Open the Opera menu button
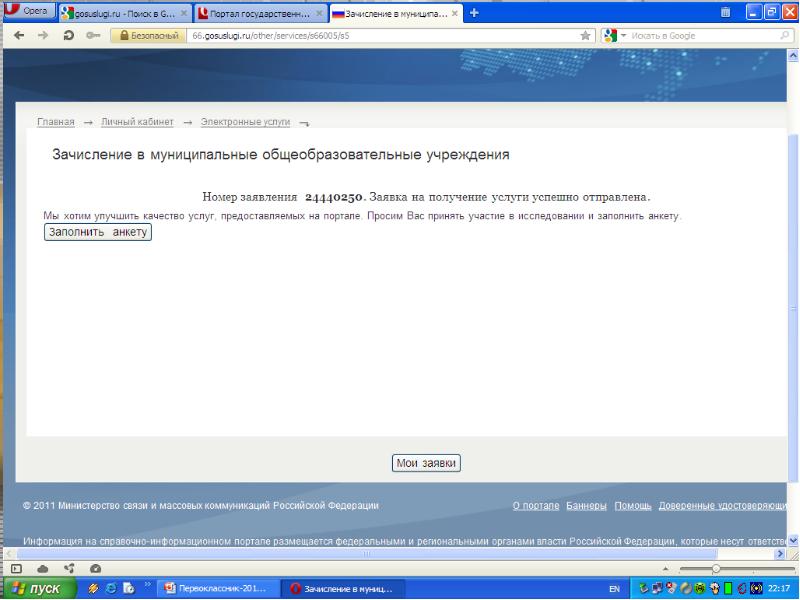Image resolution: width=800 pixels, height=600 pixels. (28, 12)
